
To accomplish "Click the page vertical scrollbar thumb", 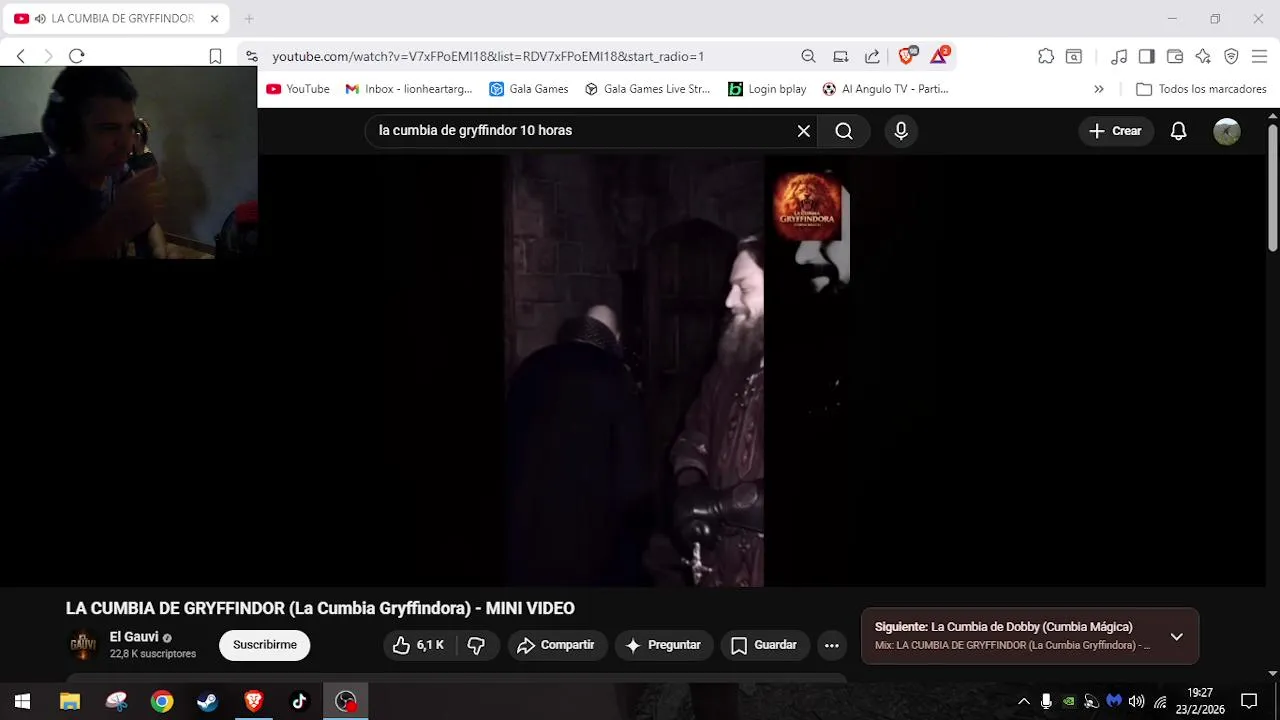I will [x=1272, y=188].
